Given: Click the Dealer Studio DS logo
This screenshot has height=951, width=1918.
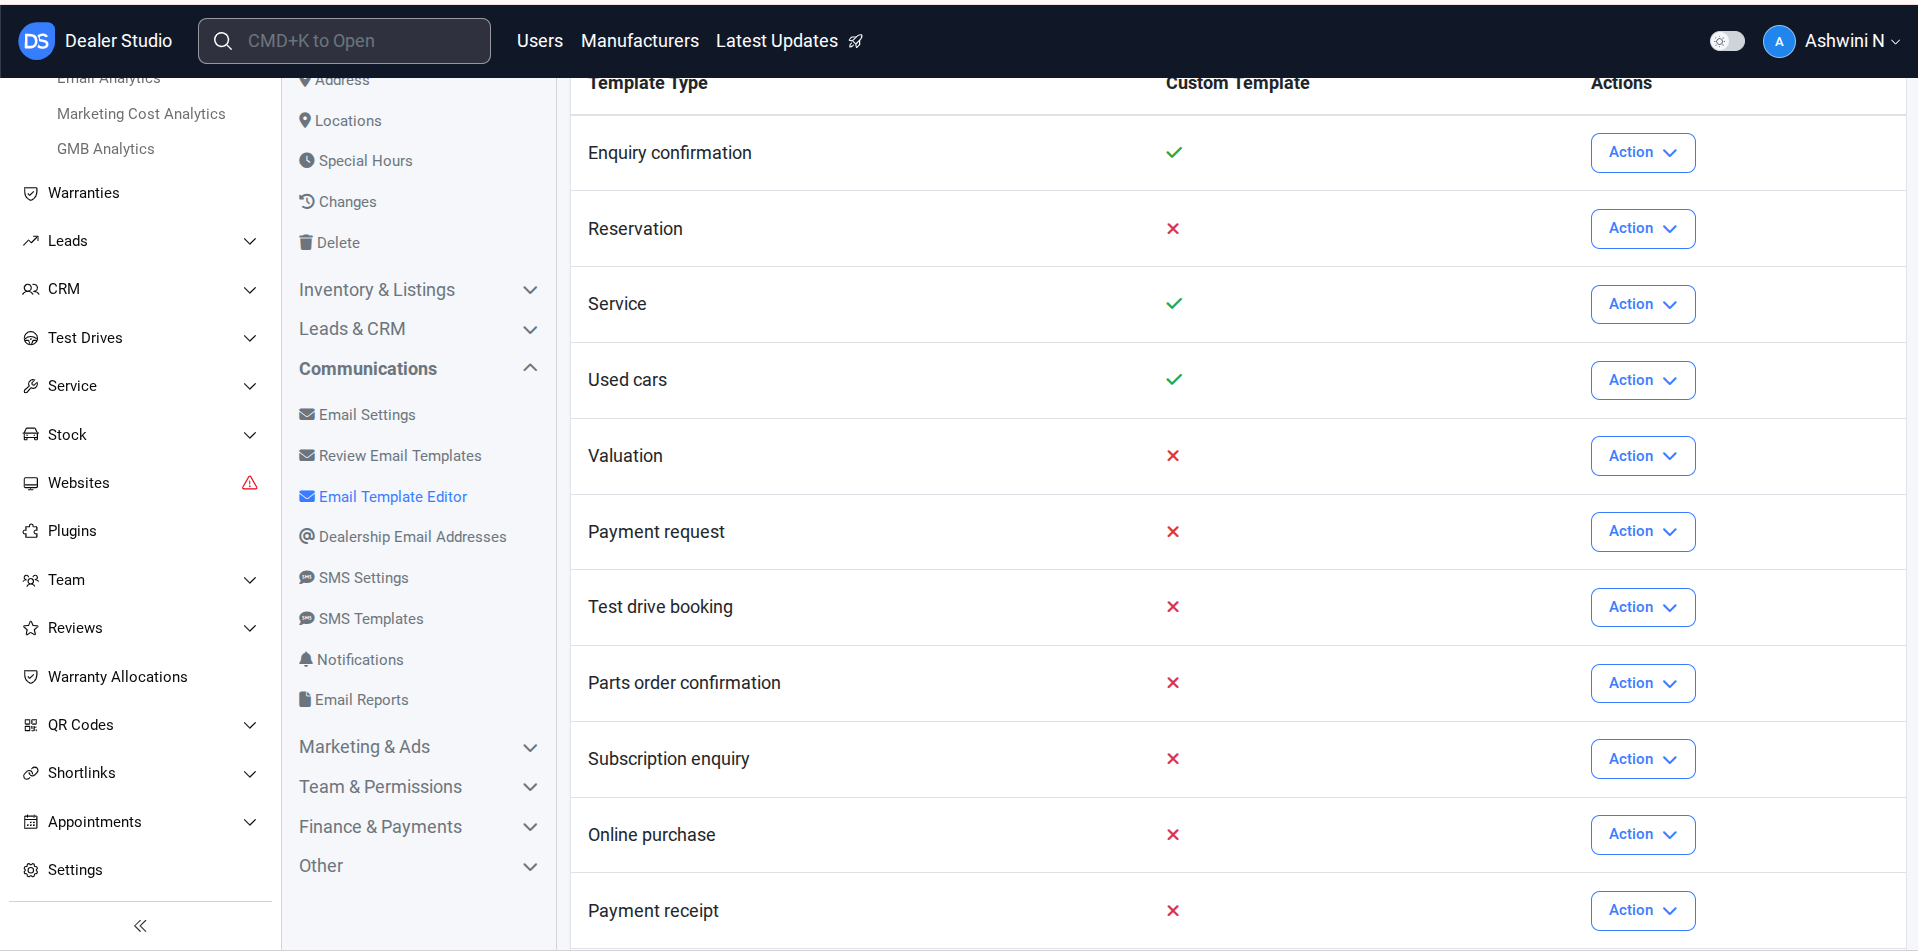Looking at the screenshot, I should (37, 41).
